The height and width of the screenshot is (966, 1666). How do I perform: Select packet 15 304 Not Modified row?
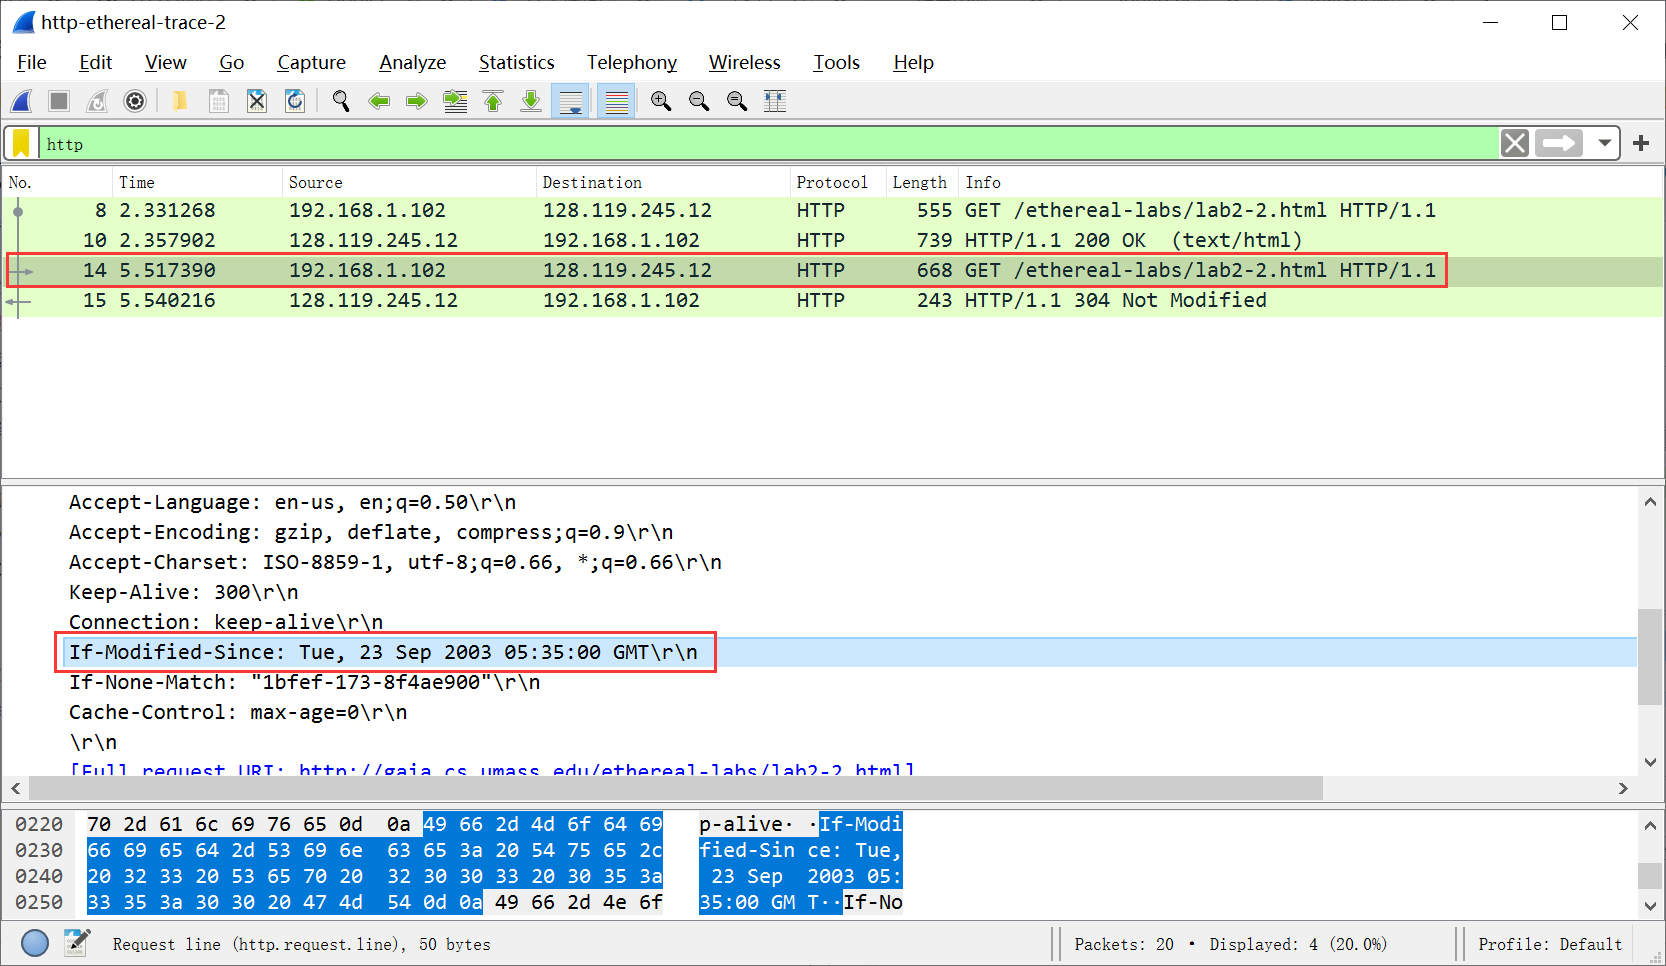click(833, 301)
